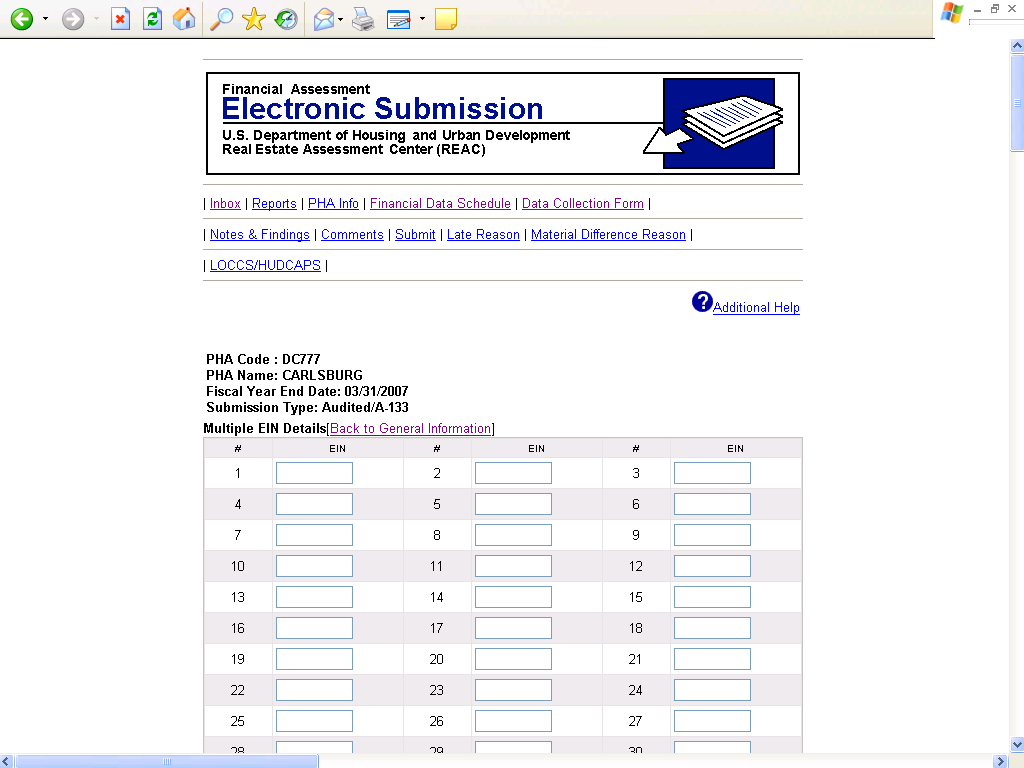Focus the EIN input field number 1

point(314,473)
